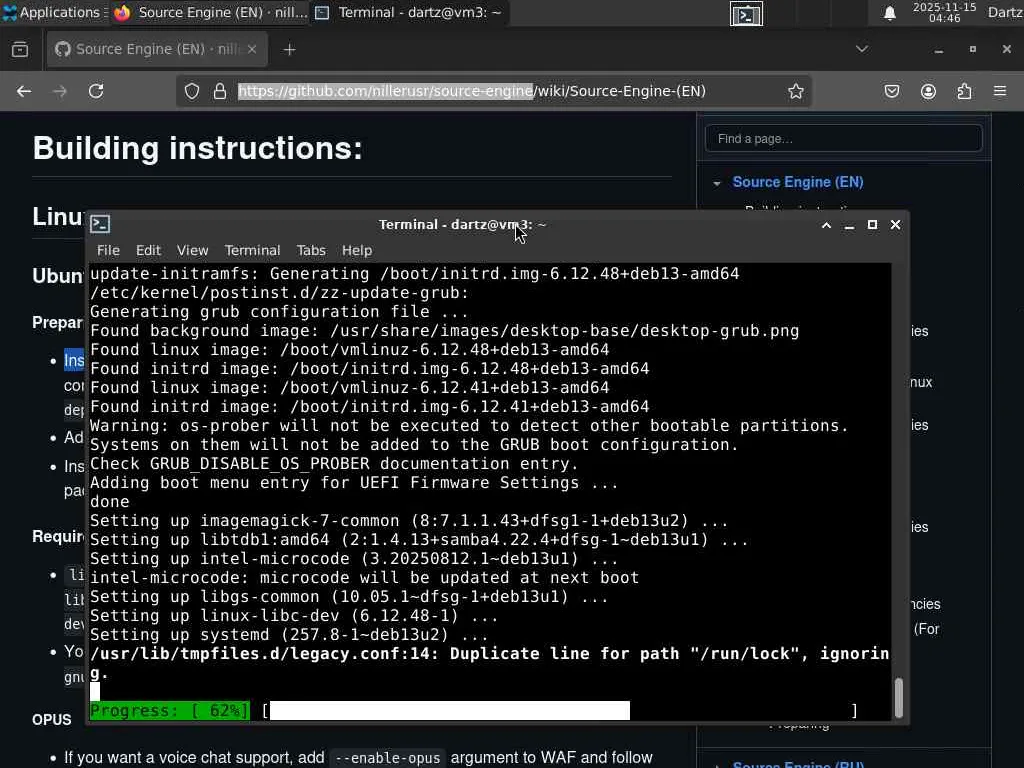Switch to Terminal taskbar entry

click(x=409, y=12)
